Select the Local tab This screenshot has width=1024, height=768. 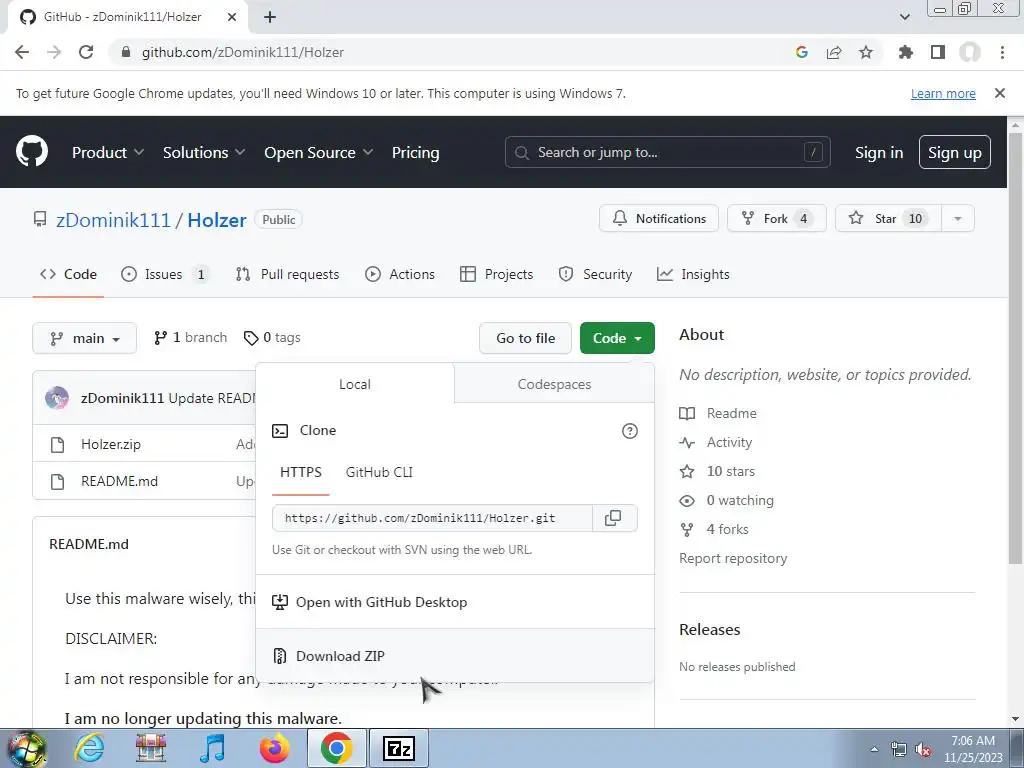coord(355,384)
